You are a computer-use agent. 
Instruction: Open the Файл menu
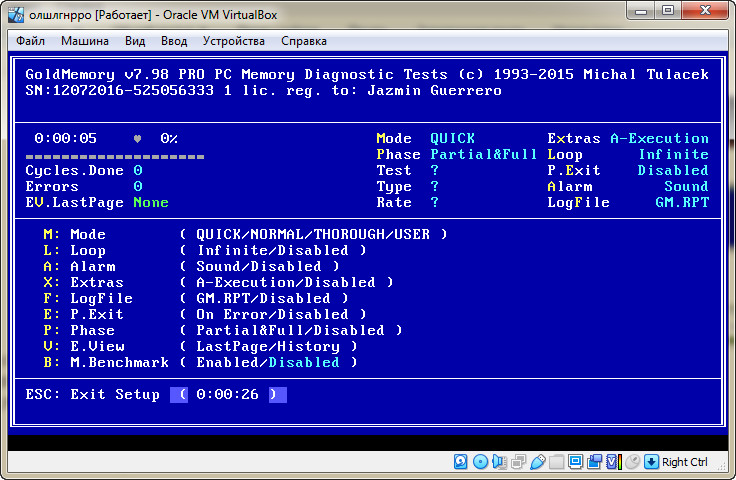pyautogui.click(x=30, y=41)
